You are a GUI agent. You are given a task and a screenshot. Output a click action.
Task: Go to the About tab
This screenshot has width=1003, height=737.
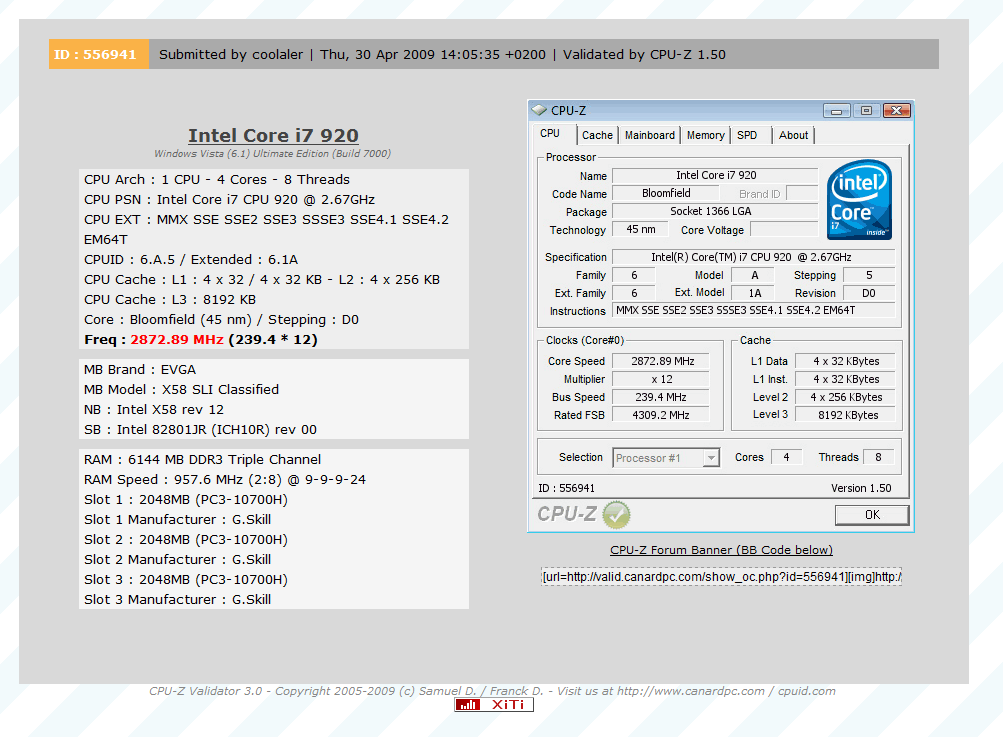pos(793,135)
